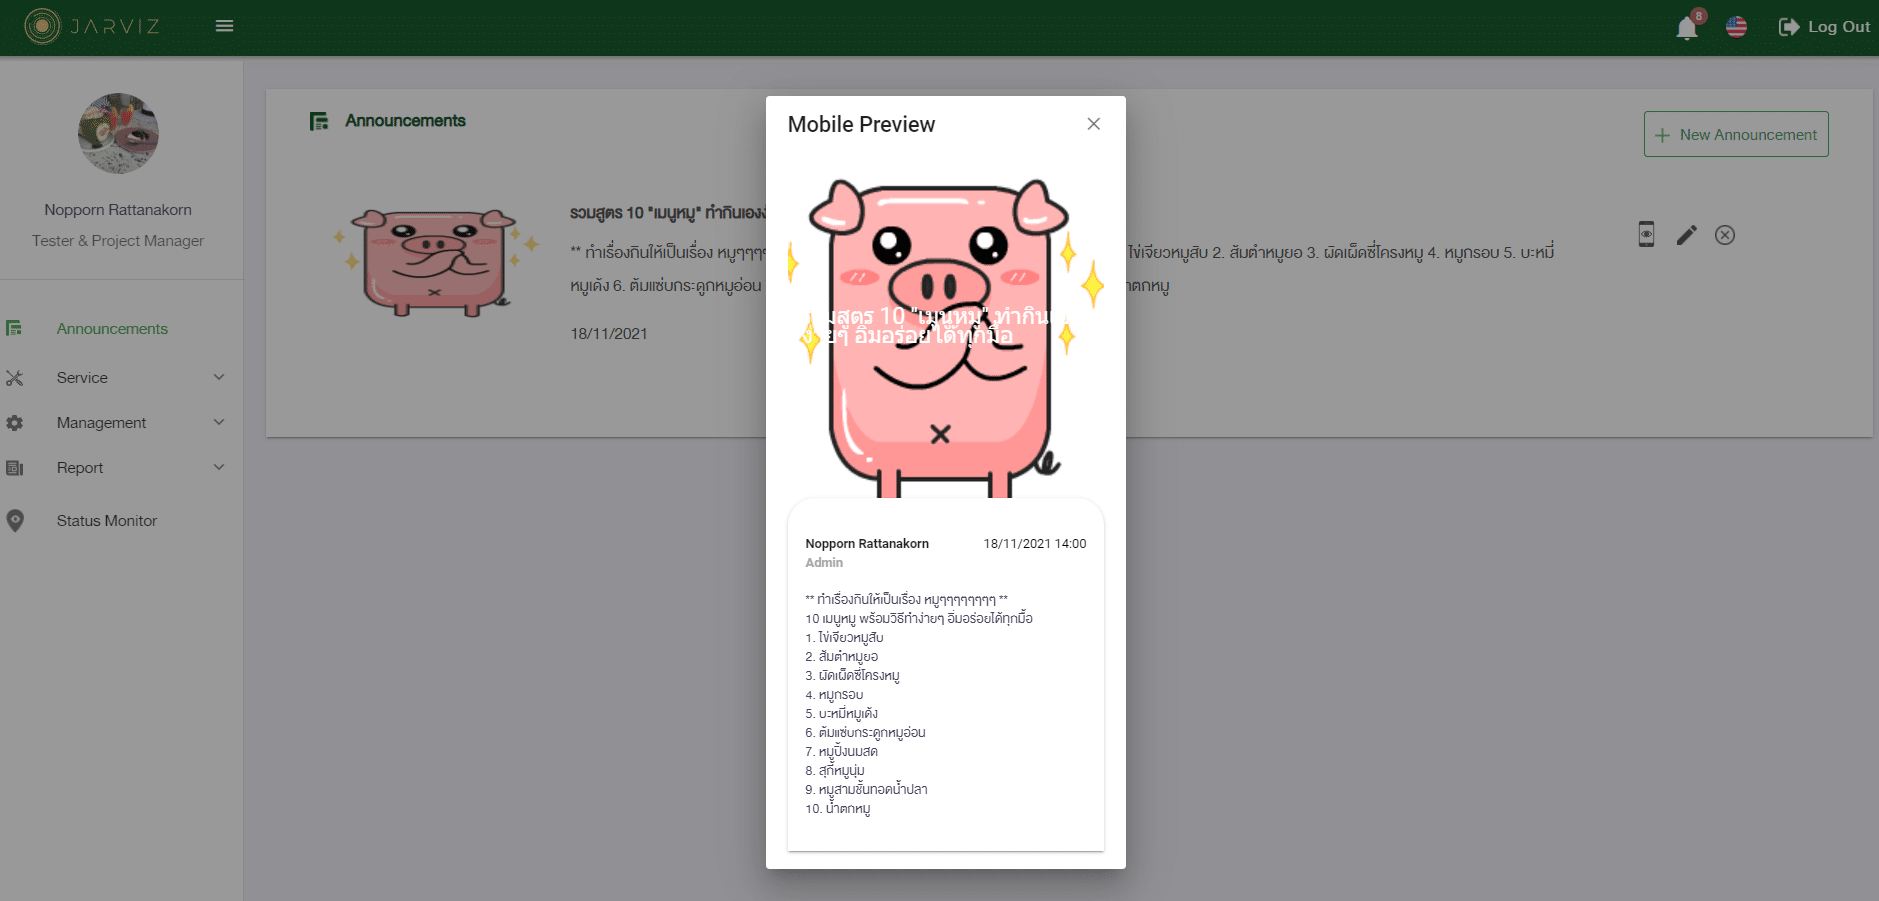The height and width of the screenshot is (901, 1879).
Task: Close the Mobile Preview dialog
Action: (1093, 124)
